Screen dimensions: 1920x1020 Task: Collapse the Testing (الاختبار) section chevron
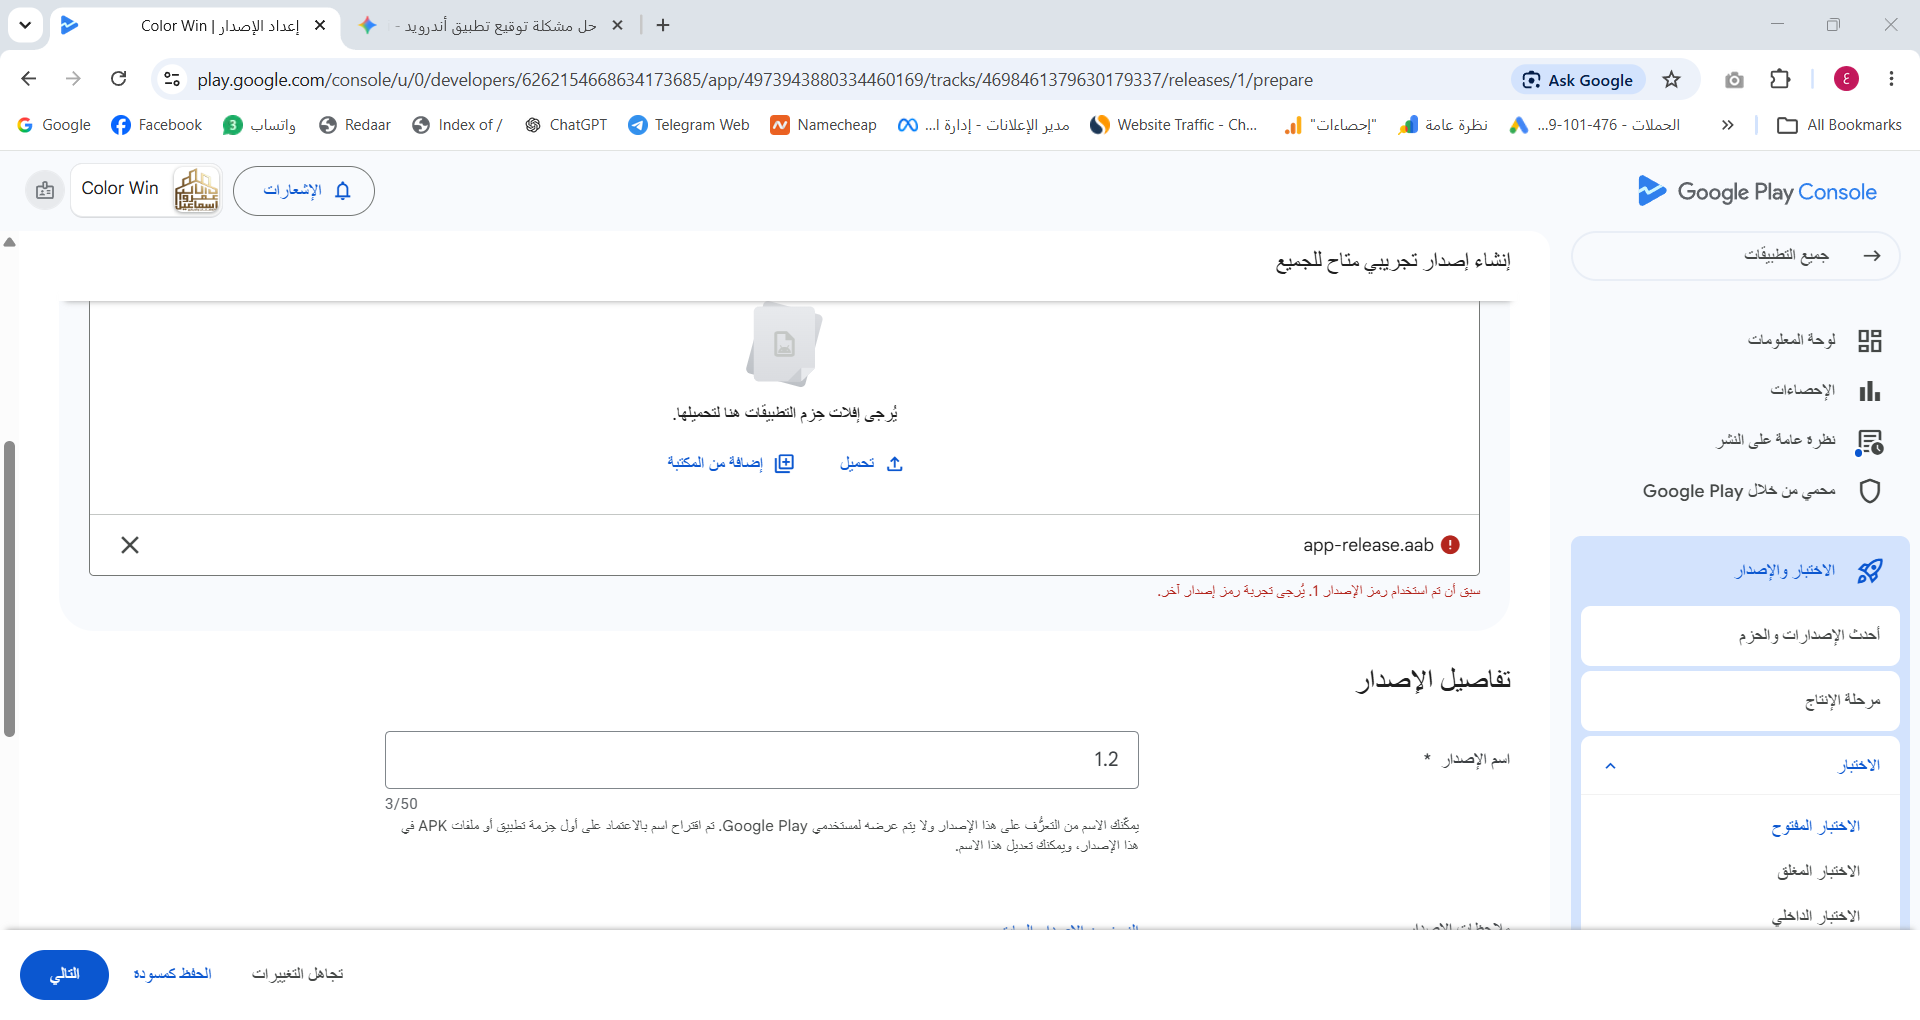pyautogui.click(x=1610, y=766)
